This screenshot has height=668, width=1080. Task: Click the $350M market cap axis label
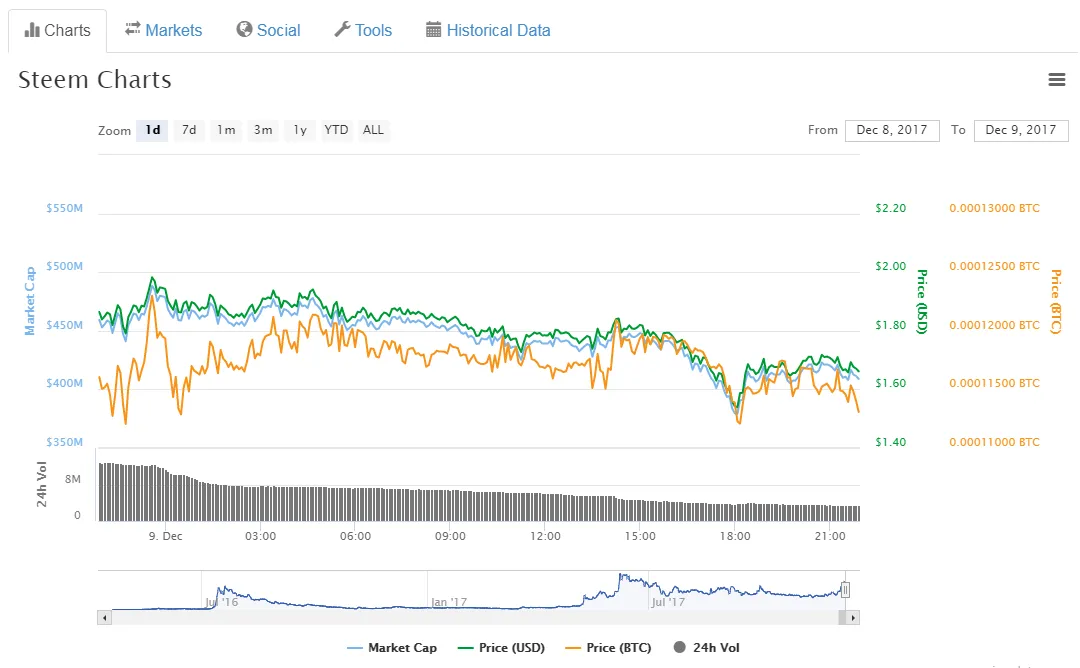64,442
